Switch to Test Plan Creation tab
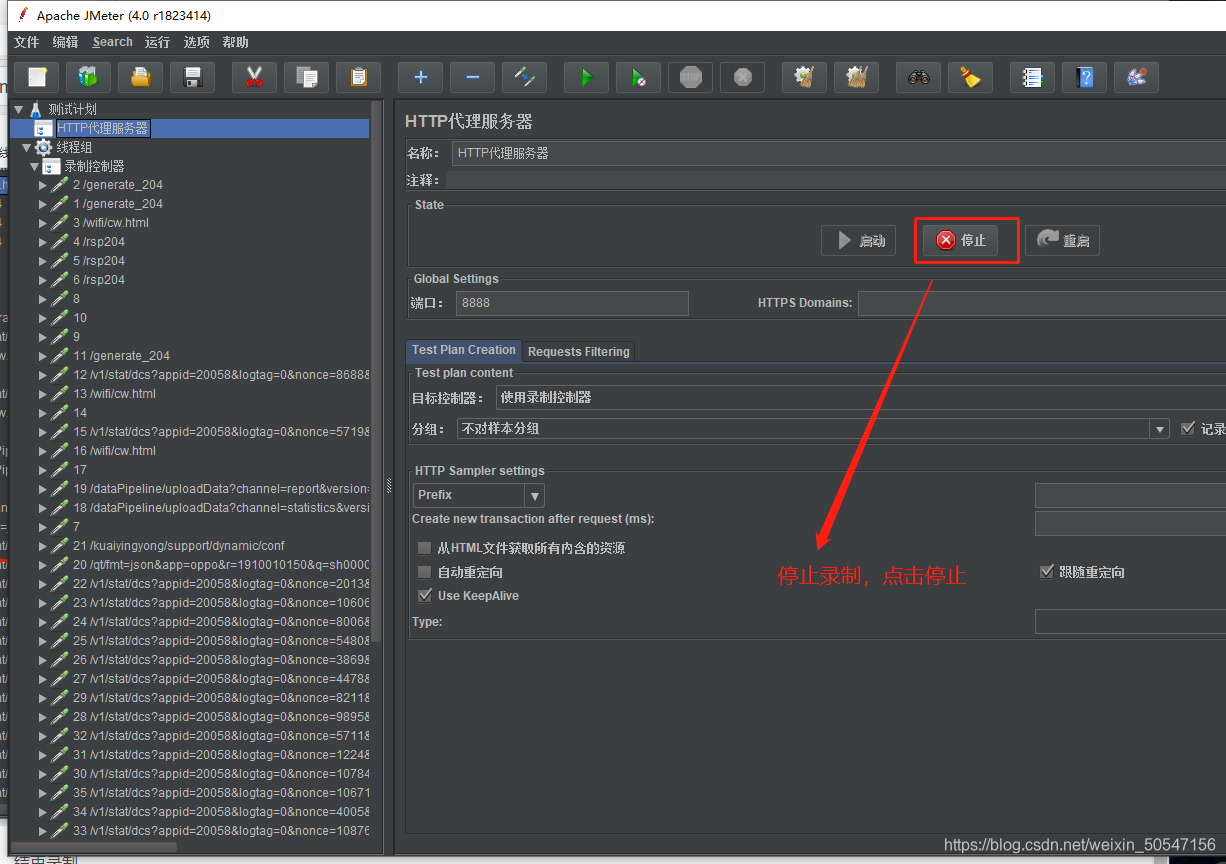 pyautogui.click(x=464, y=350)
